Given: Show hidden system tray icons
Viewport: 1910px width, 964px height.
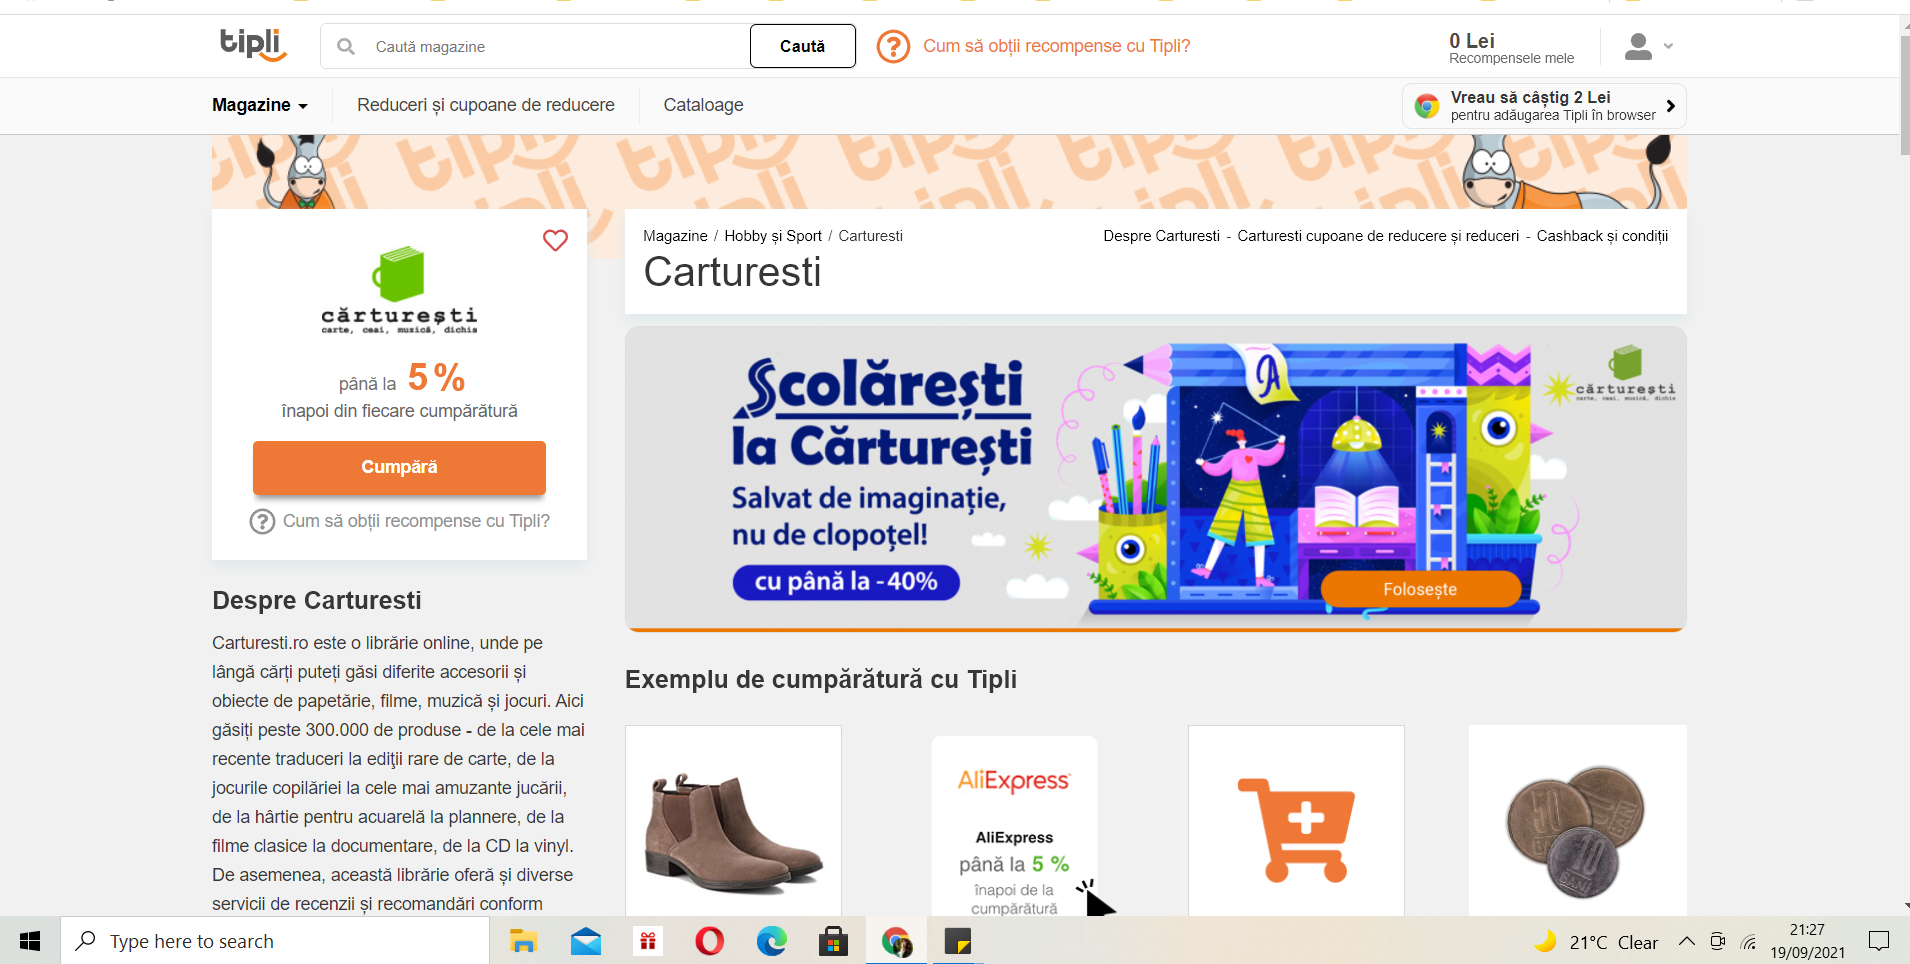Looking at the screenshot, I should [x=1687, y=941].
